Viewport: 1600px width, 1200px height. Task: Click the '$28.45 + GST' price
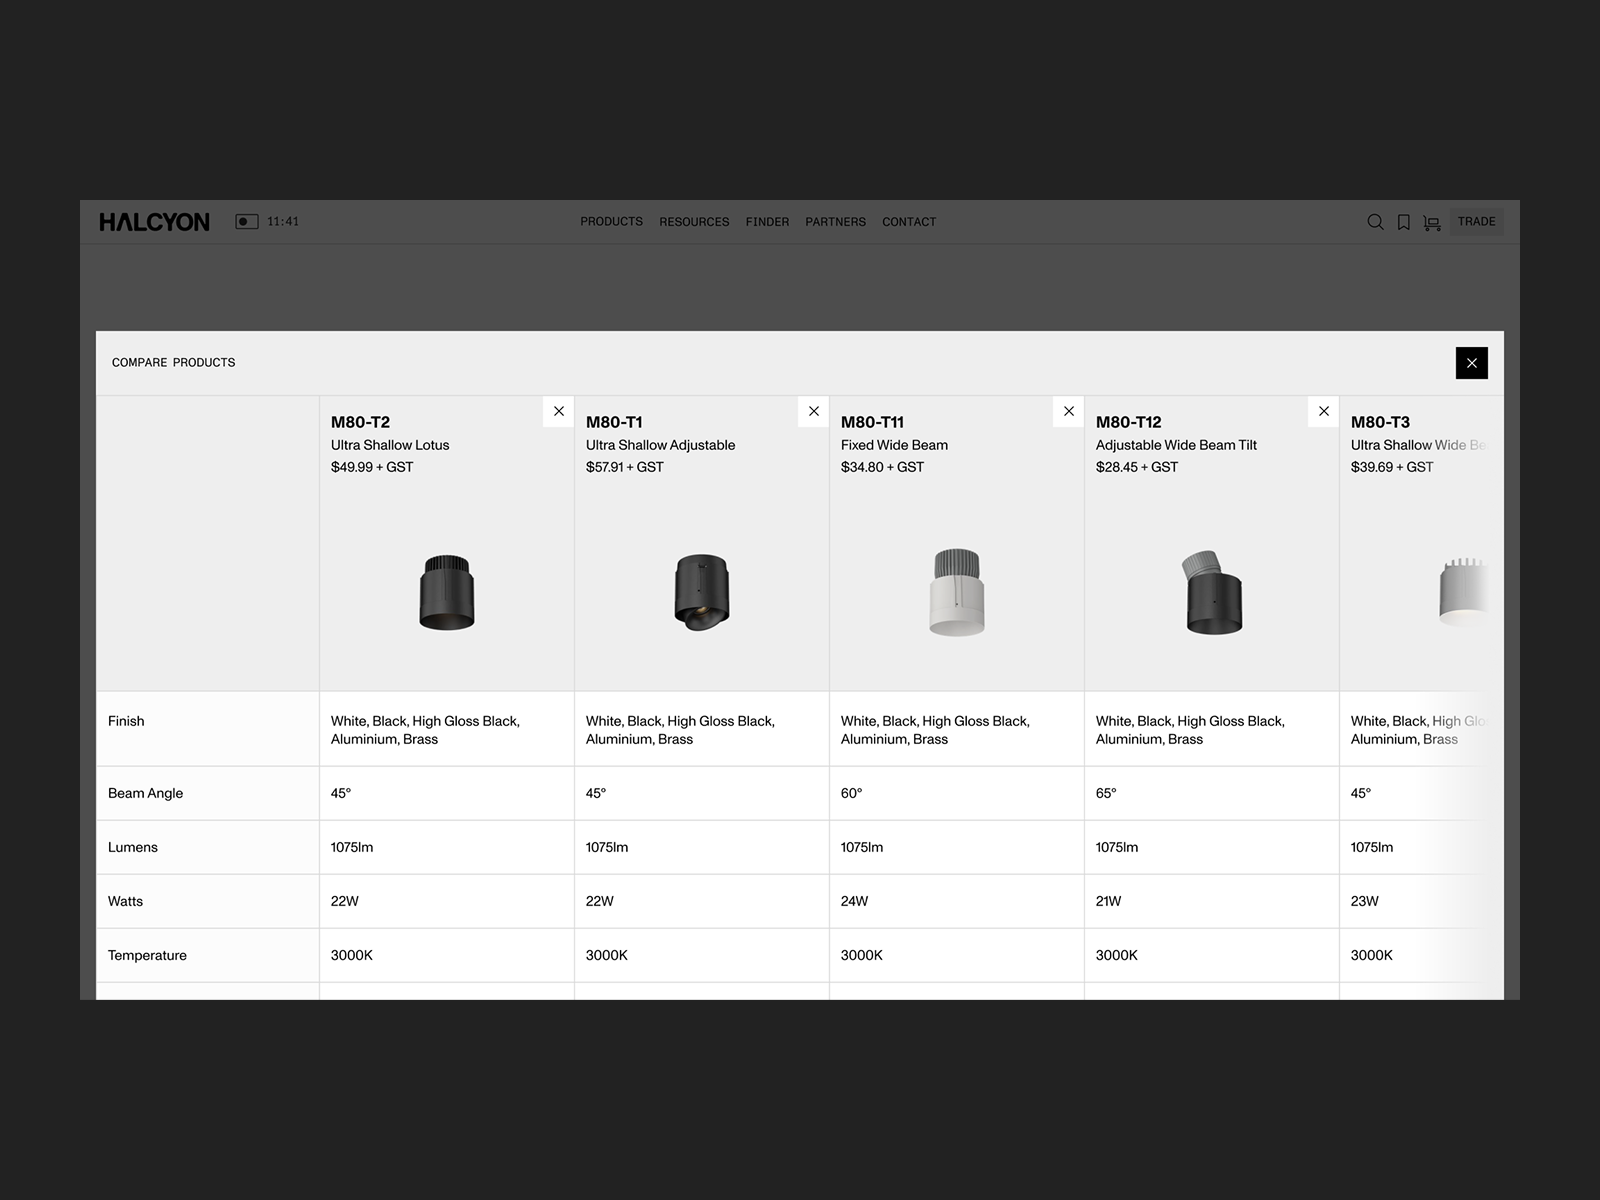pos(1137,467)
